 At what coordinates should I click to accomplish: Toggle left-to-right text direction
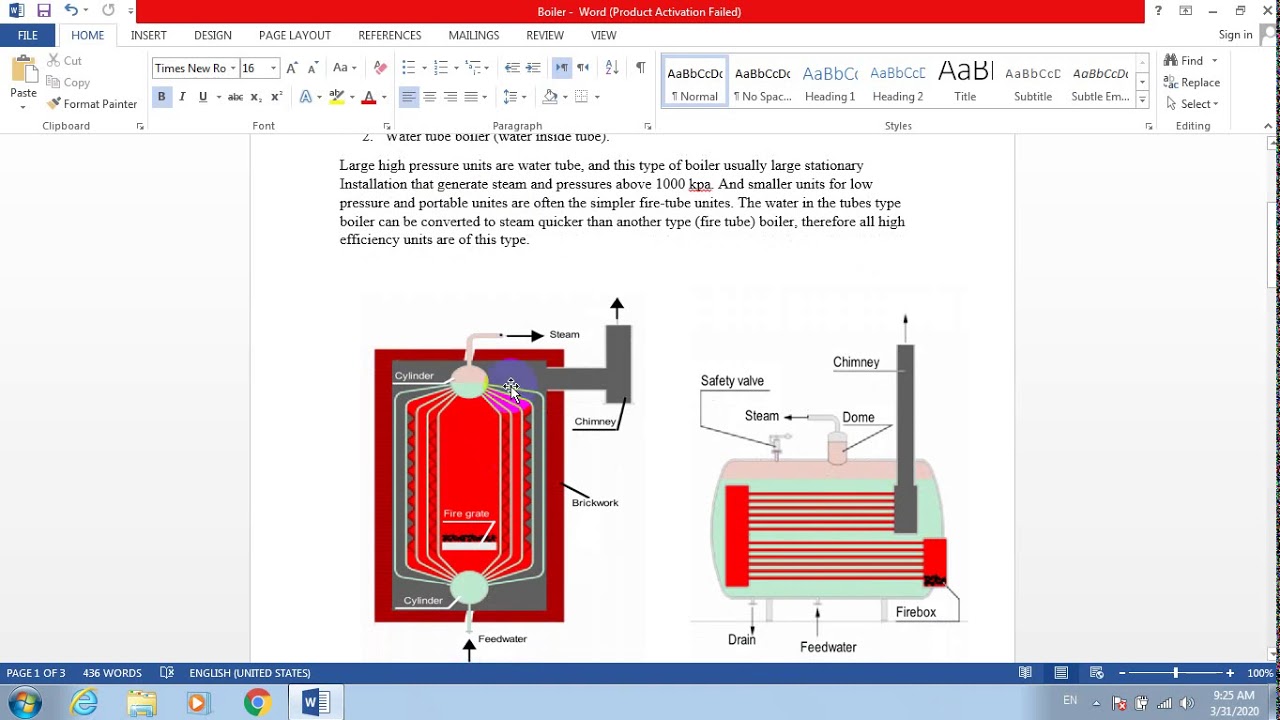point(562,68)
